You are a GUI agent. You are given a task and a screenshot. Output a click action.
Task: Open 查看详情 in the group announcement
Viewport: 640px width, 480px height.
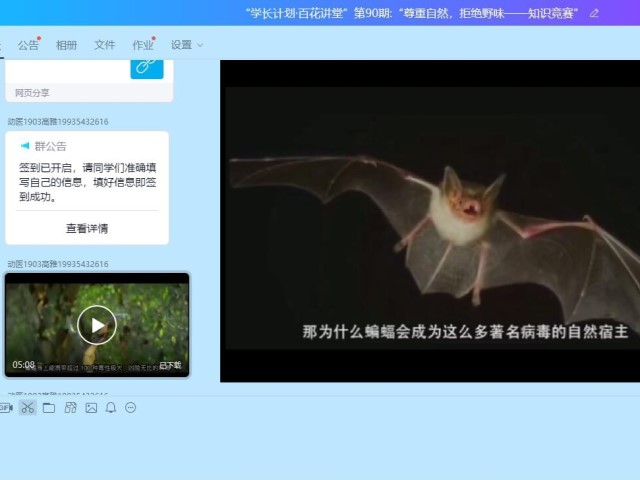coord(87,229)
